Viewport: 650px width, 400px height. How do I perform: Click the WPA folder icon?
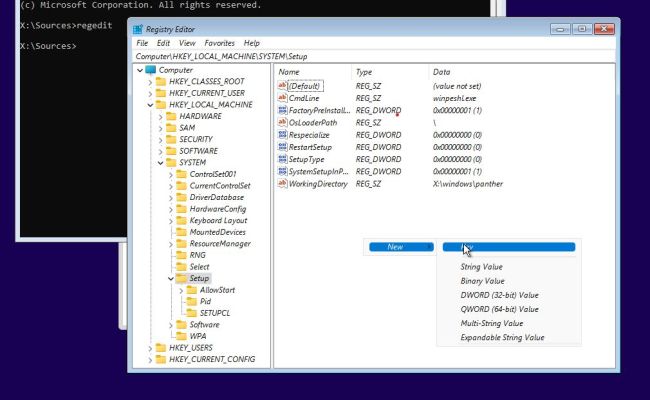(182, 336)
